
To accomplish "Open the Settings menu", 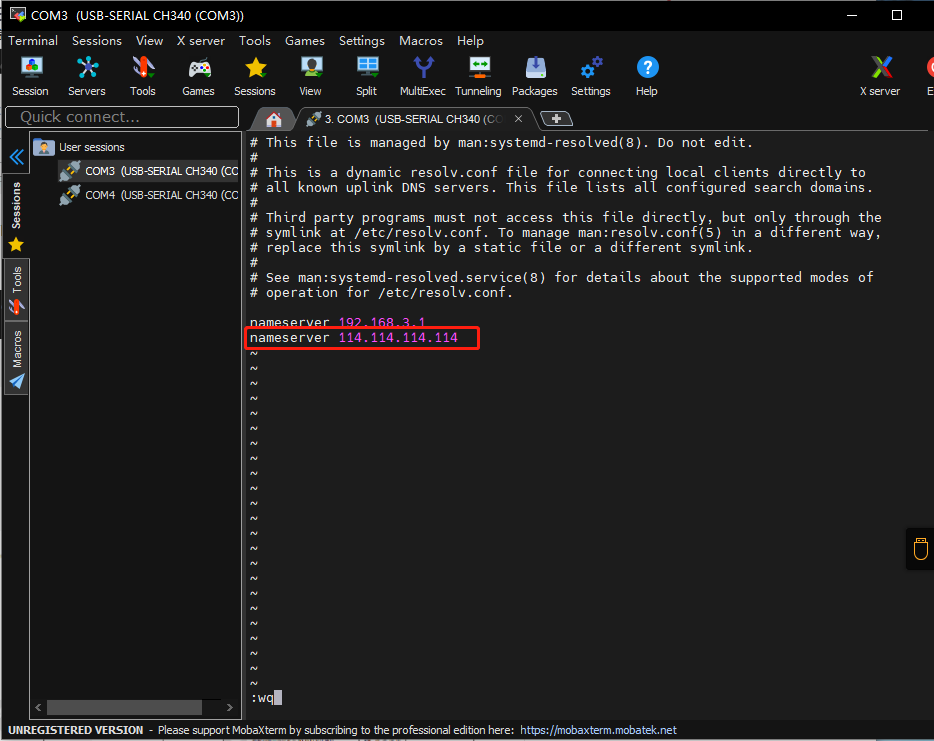I will (x=362, y=41).
